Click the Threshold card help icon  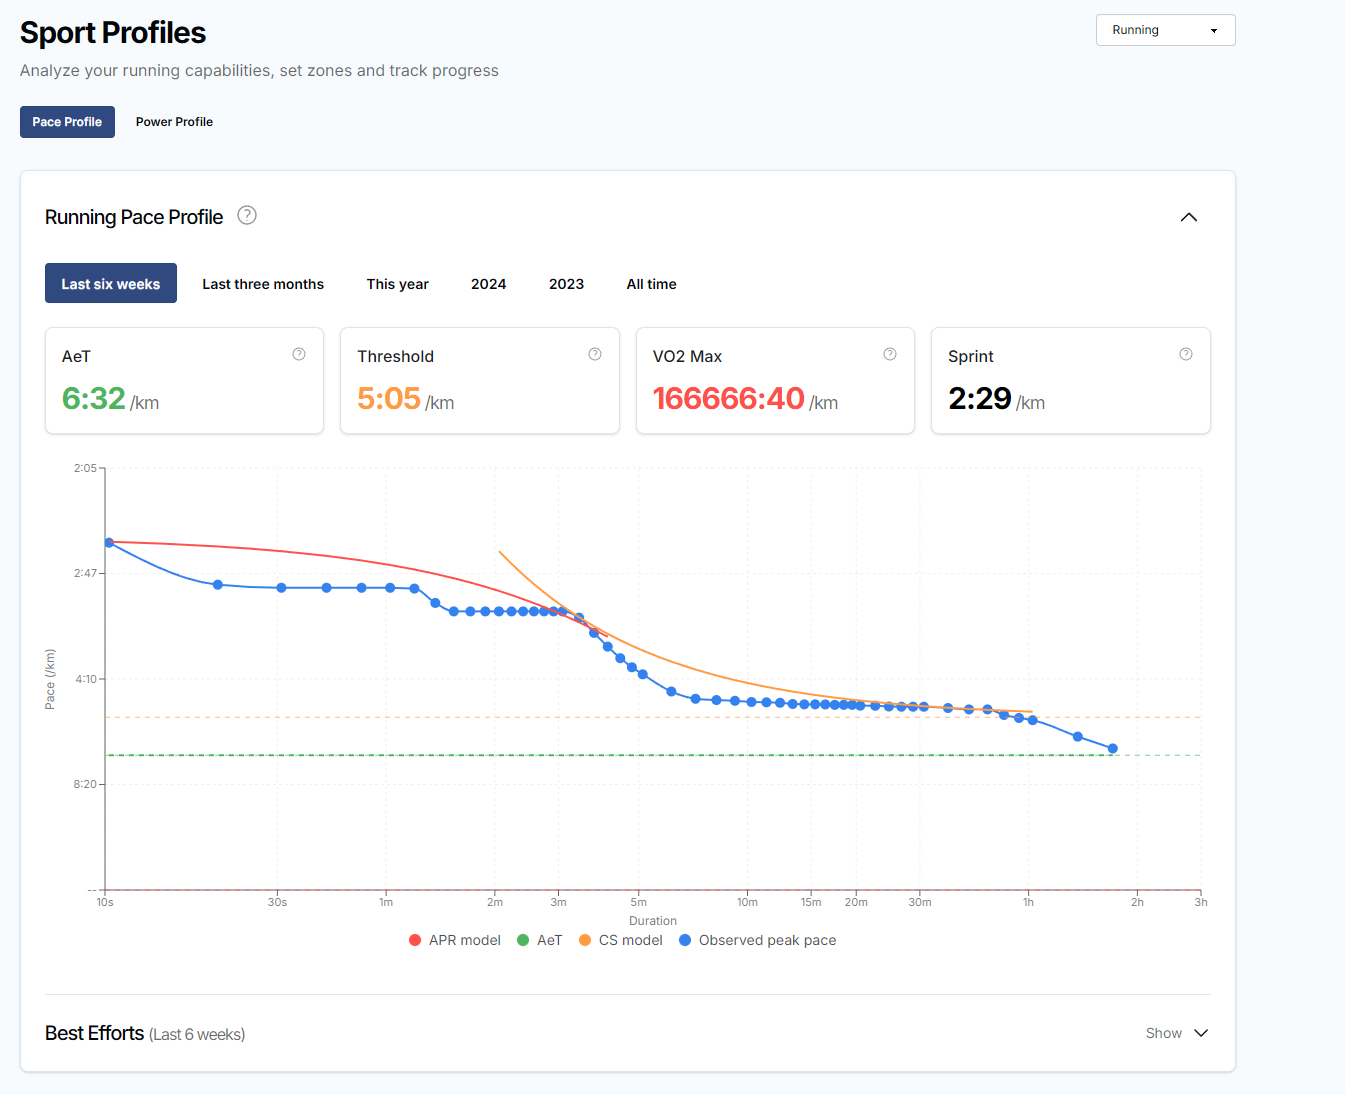(x=595, y=354)
